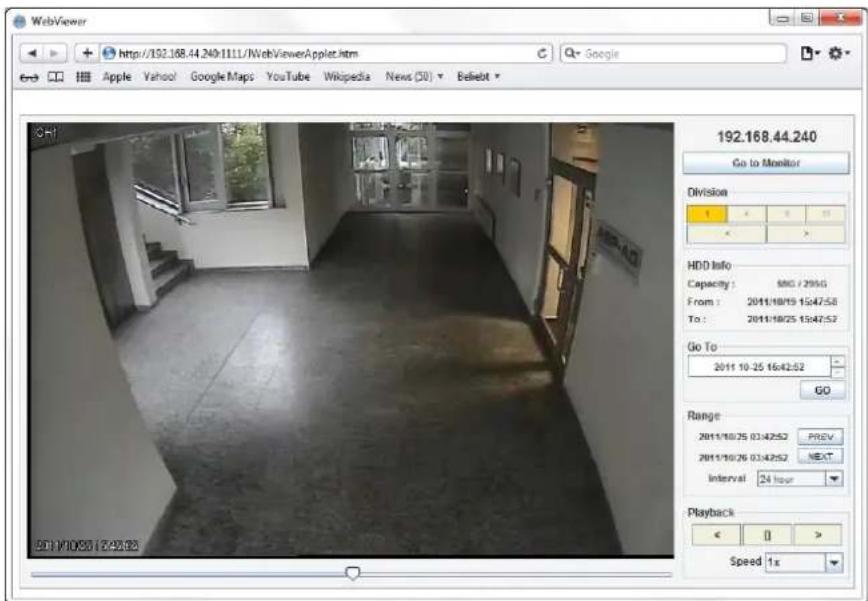Click the Go to Monitor button
The height and width of the screenshot is (601, 868).
[766, 163]
